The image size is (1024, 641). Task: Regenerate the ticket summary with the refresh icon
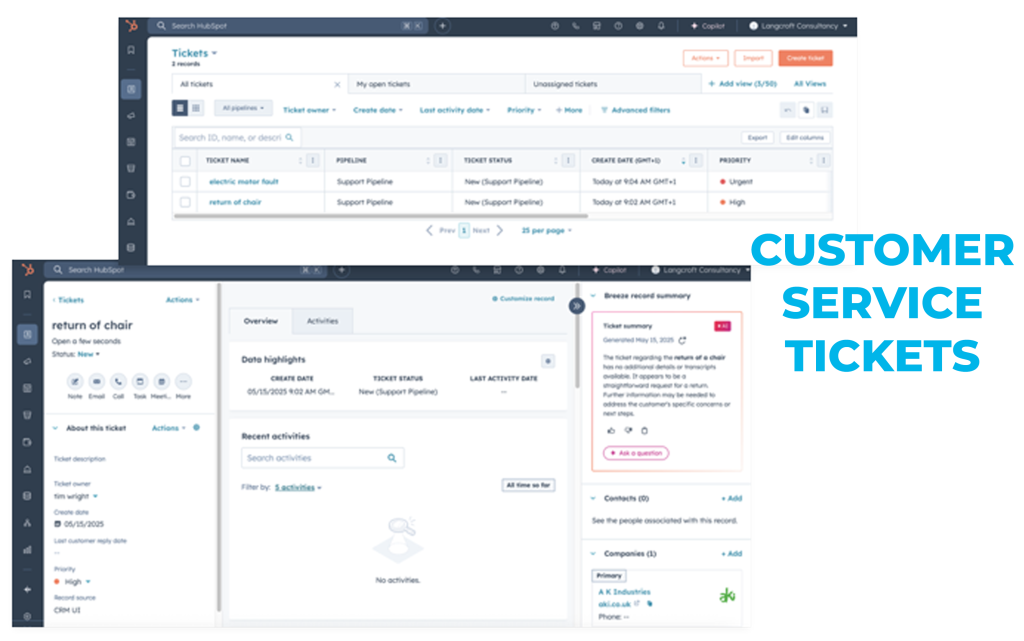(x=682, y=340)
